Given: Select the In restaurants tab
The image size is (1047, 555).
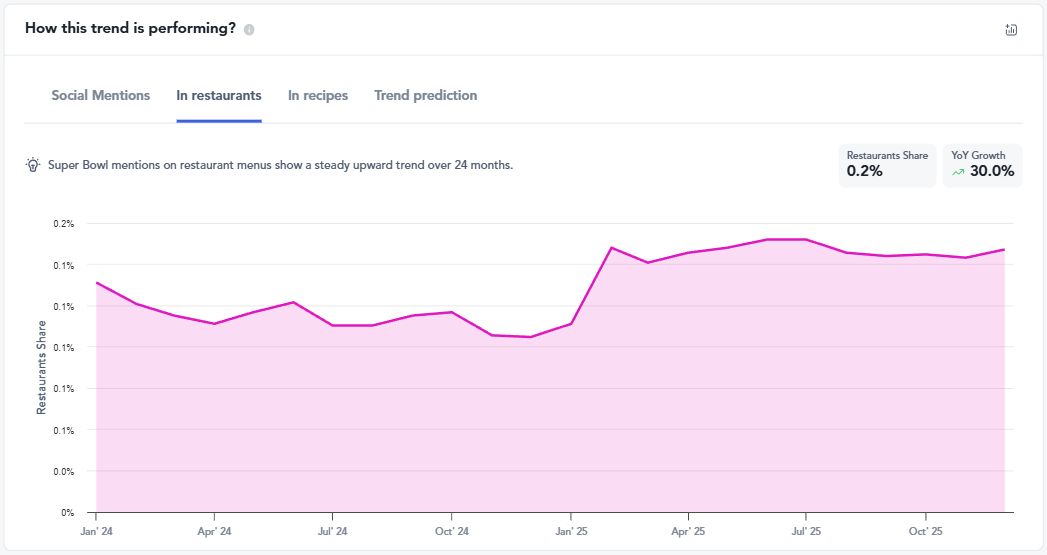Looking at the screenshot, I should pos(219,96).
